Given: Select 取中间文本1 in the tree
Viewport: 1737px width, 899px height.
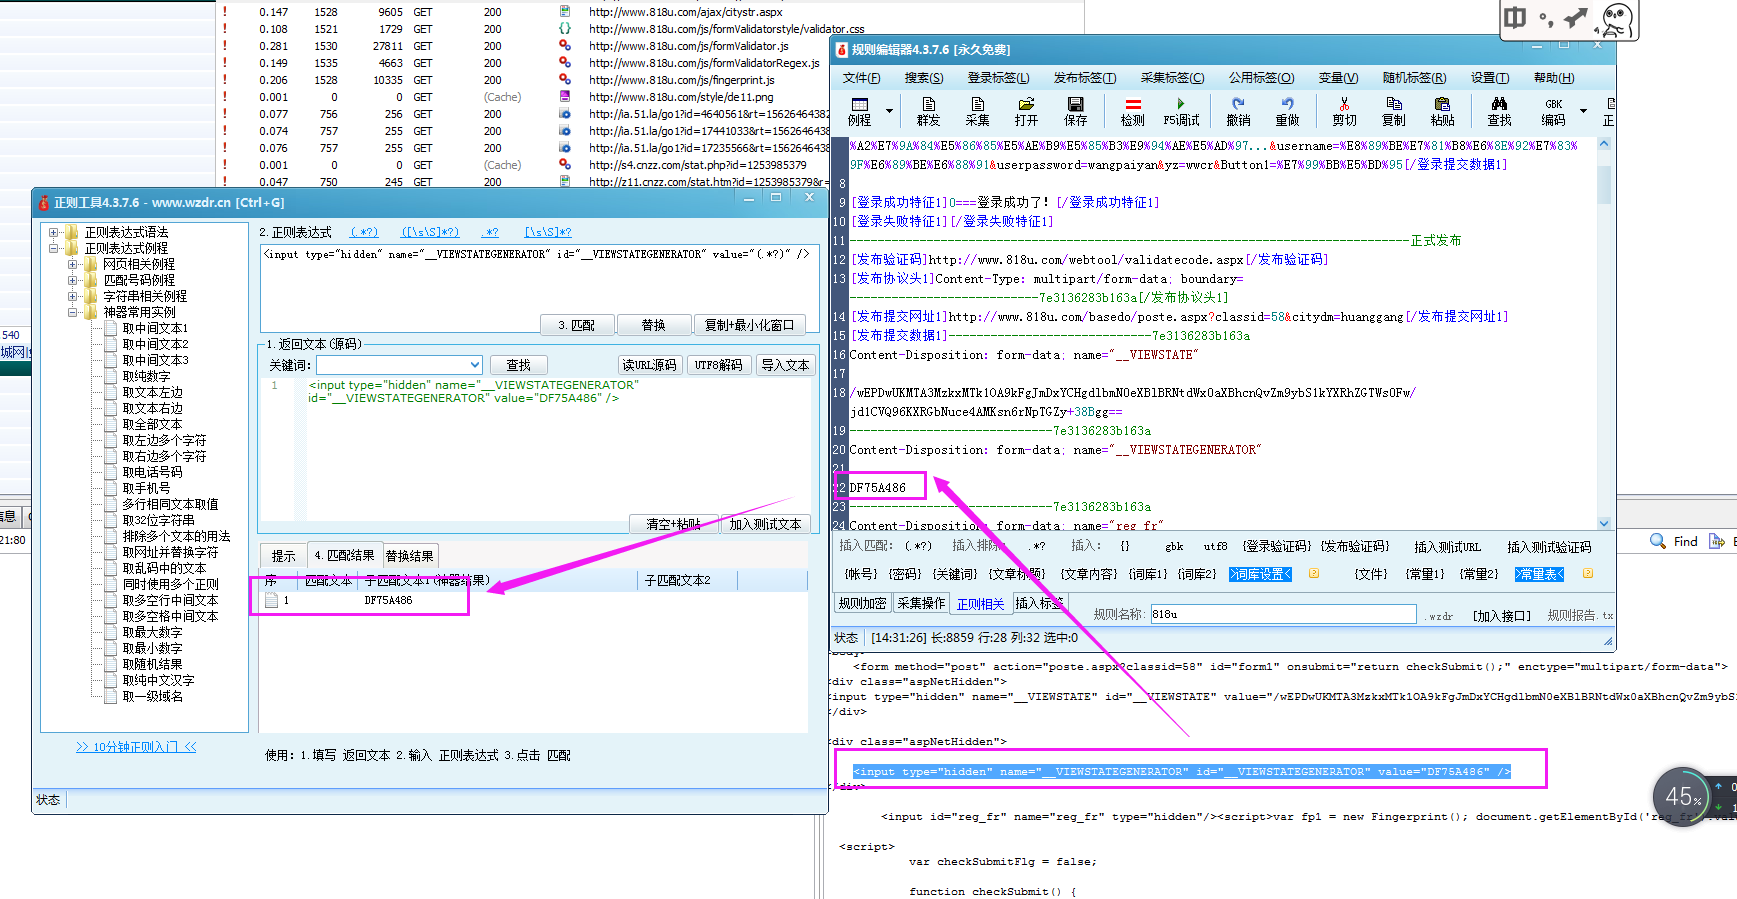Looking at the screenshot, I should [x=155, y=328].
